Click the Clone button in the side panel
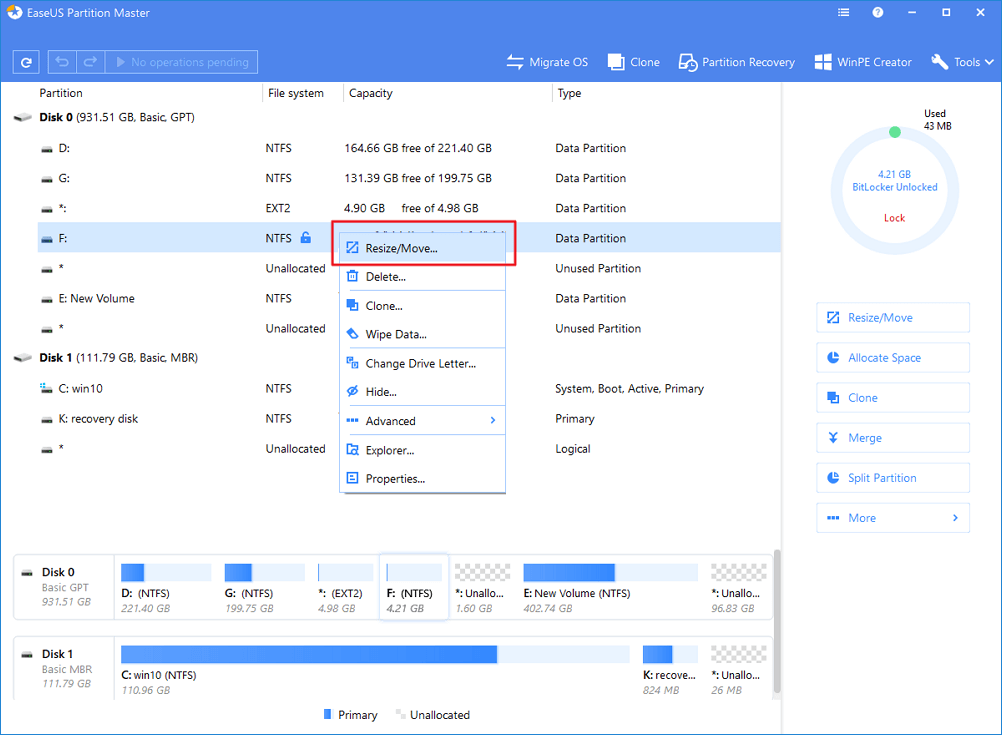 click(893, 398)
